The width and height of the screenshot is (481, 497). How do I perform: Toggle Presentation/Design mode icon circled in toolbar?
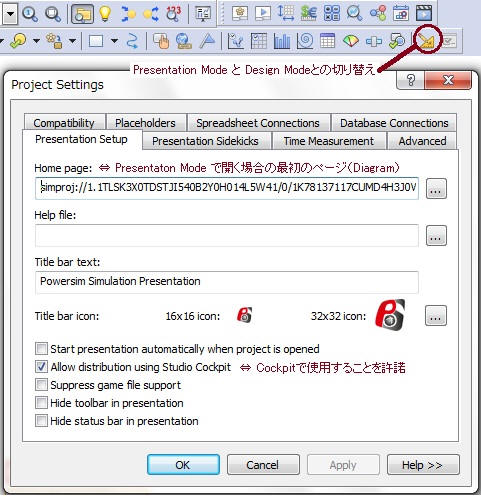(427, 41)
